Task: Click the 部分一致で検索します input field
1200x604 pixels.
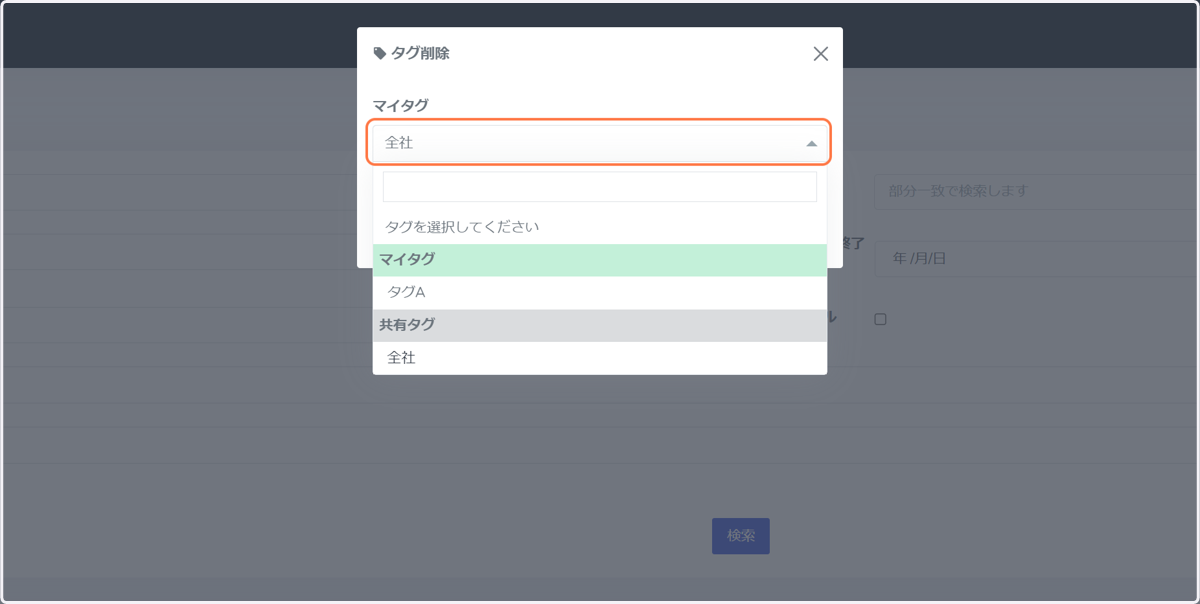Action: click(1034, 191)
